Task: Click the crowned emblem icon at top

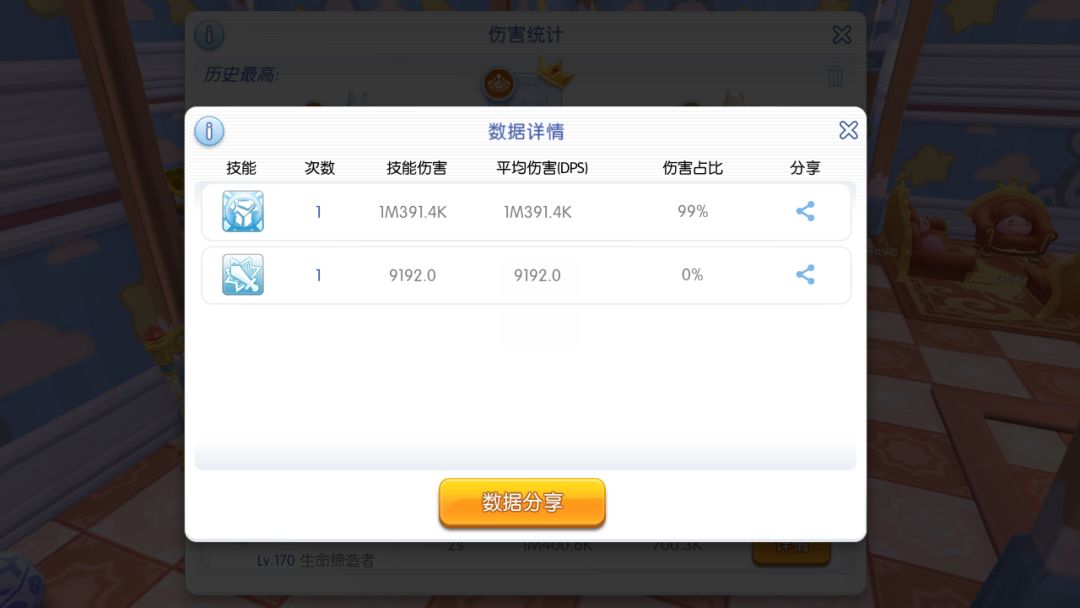Action: [499, 85]
